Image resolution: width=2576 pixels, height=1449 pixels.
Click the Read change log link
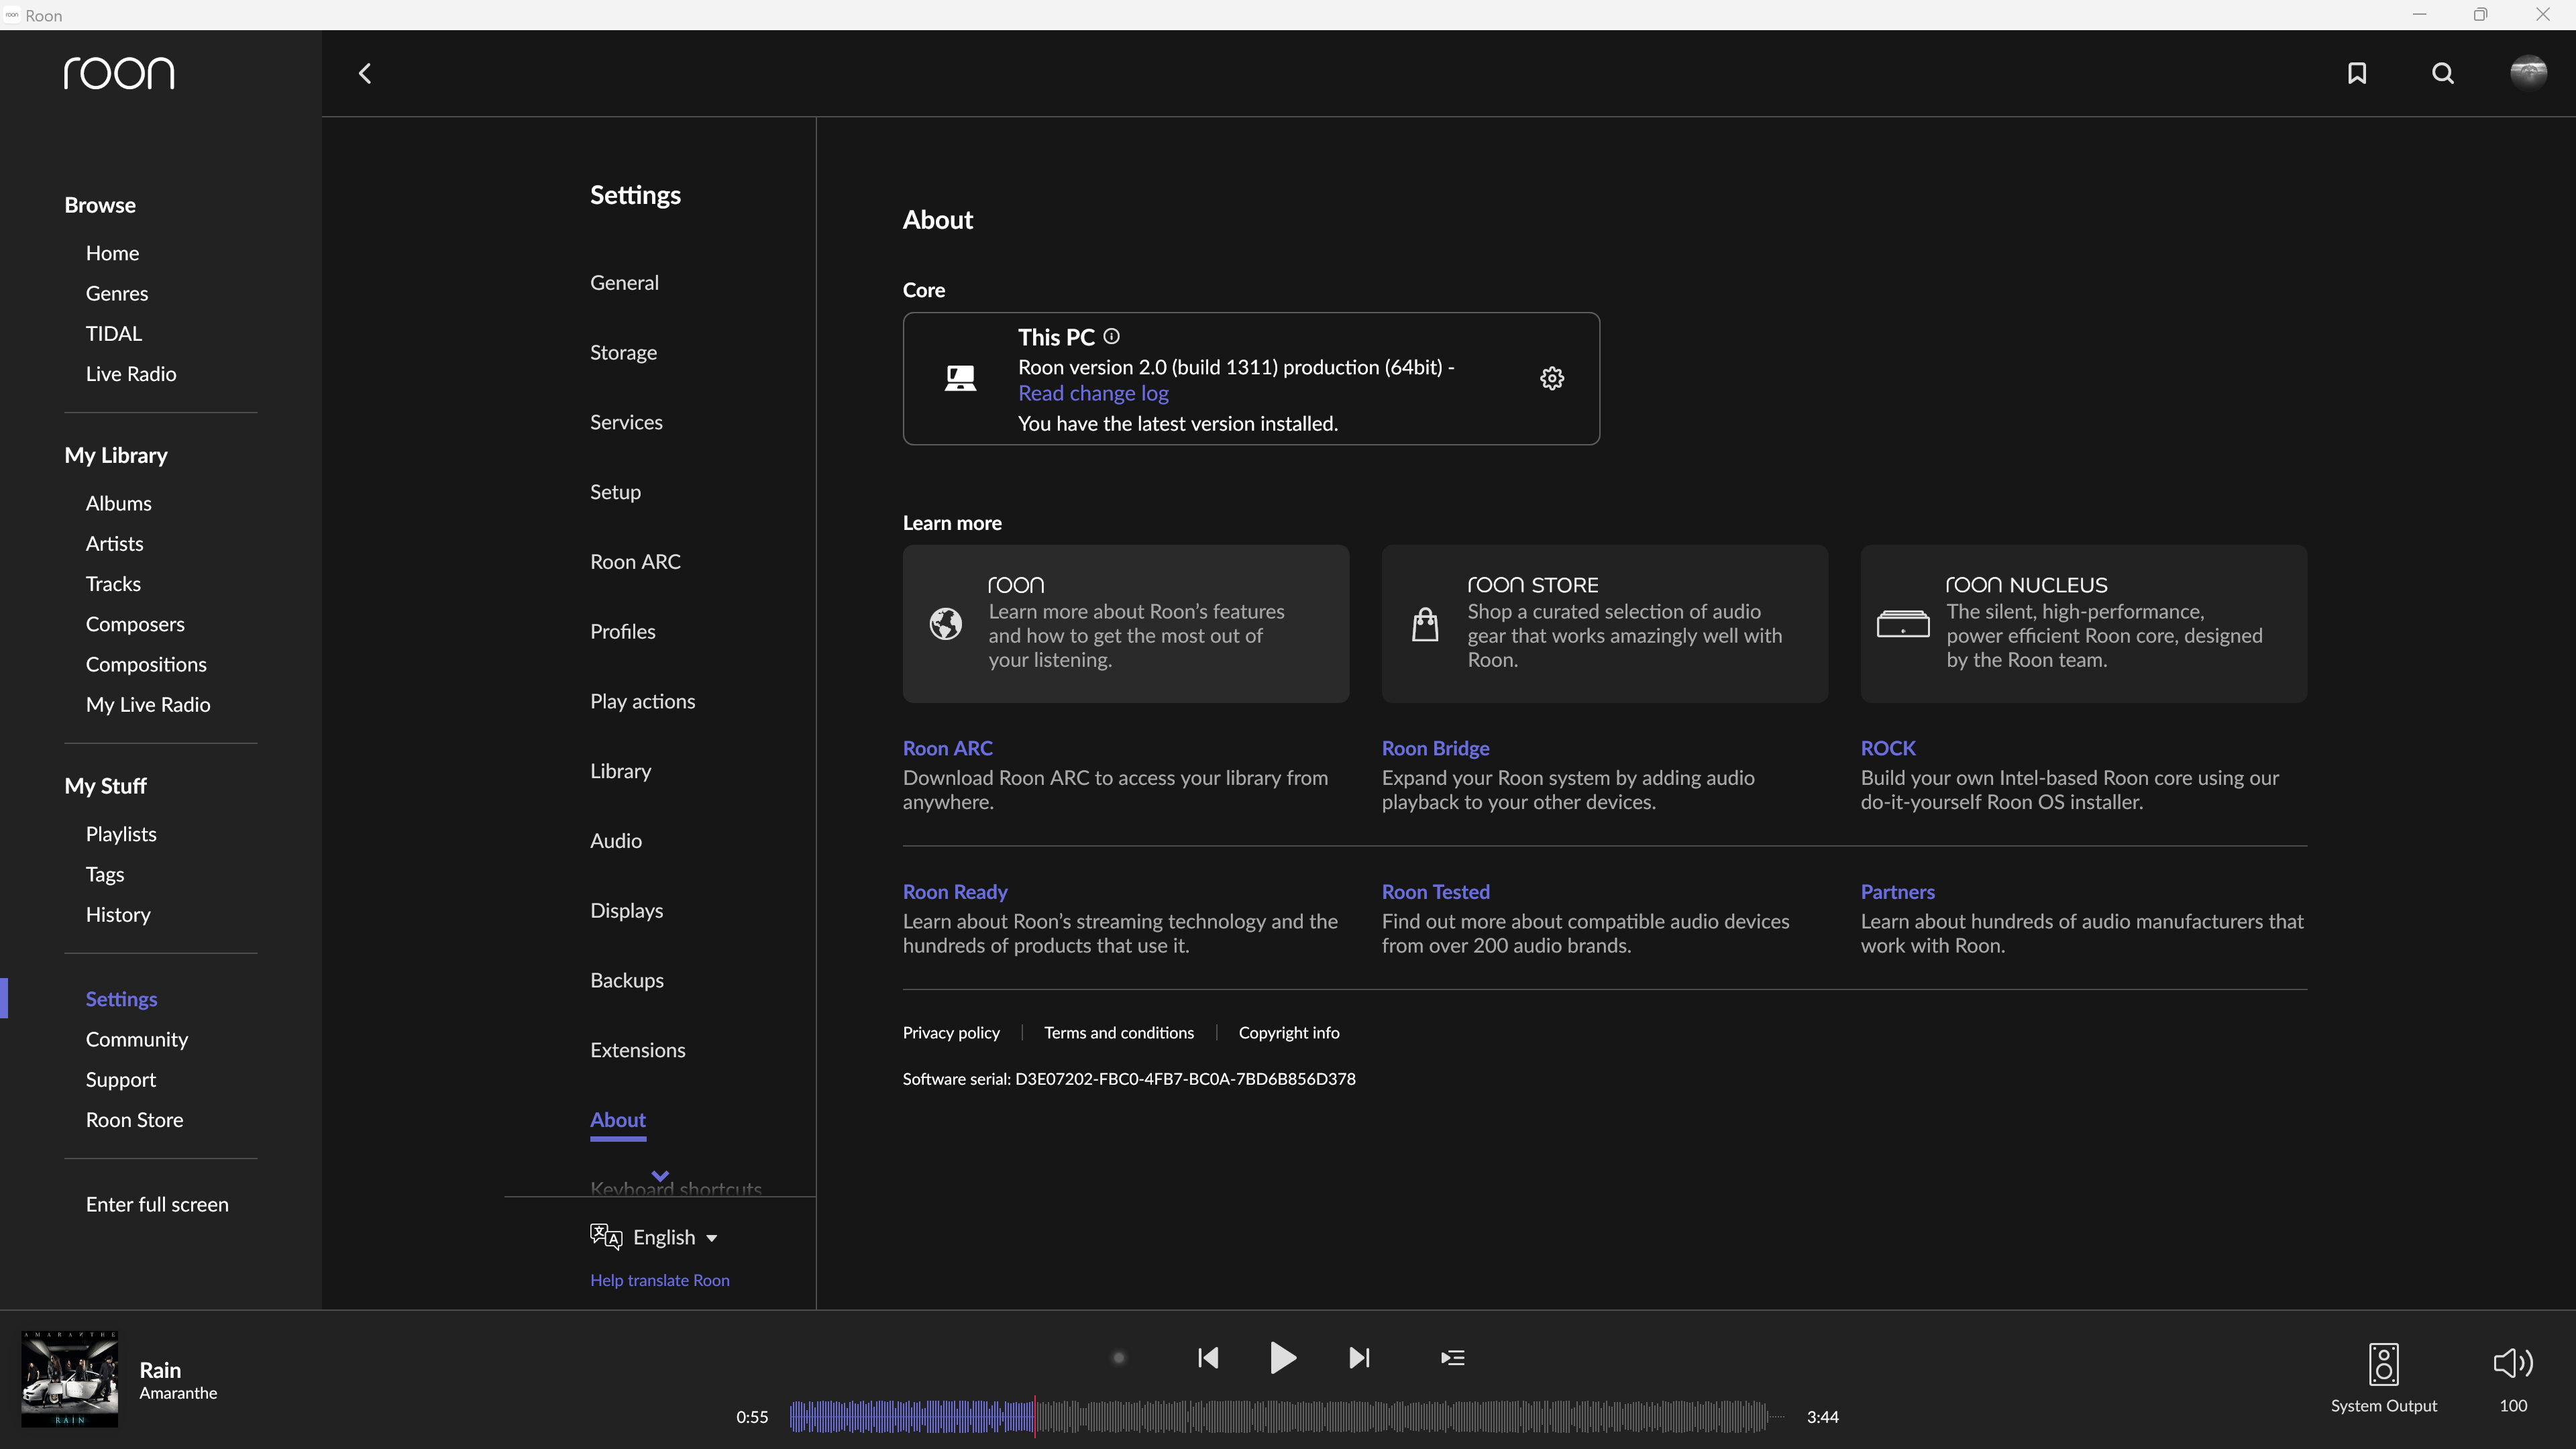[1093, 393]
